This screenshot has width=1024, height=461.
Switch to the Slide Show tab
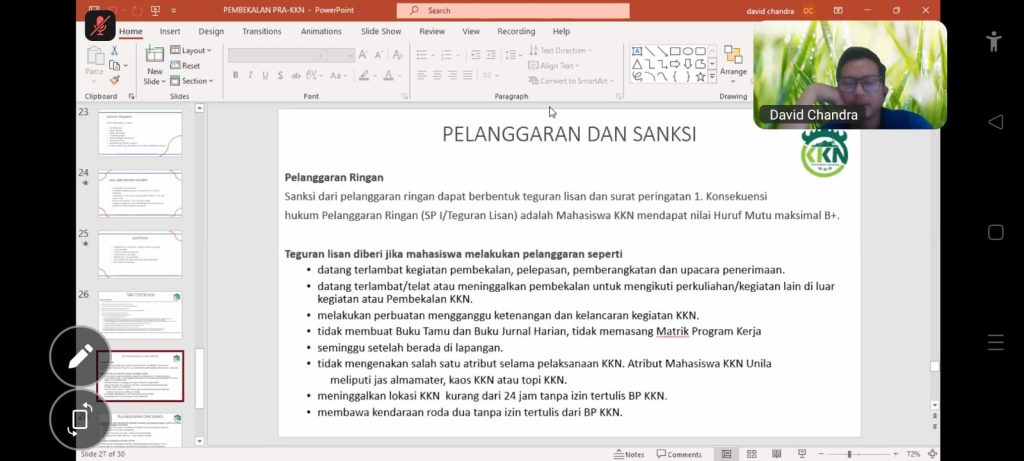tap(381, 31)
